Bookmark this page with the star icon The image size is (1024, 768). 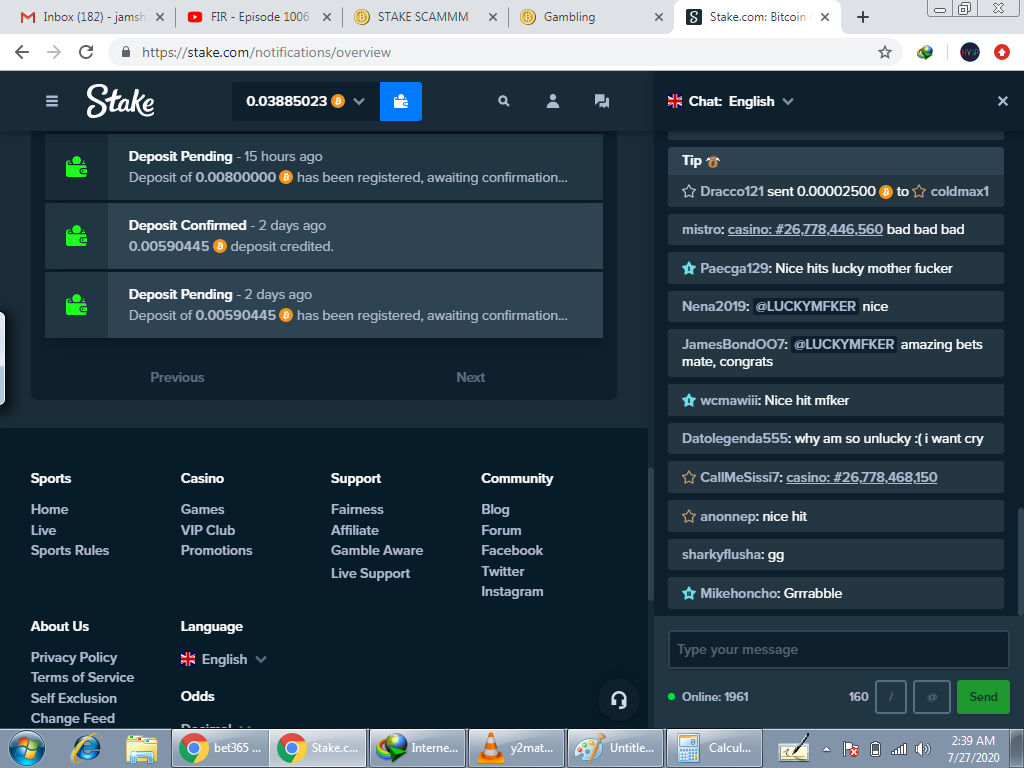[884, 52]
